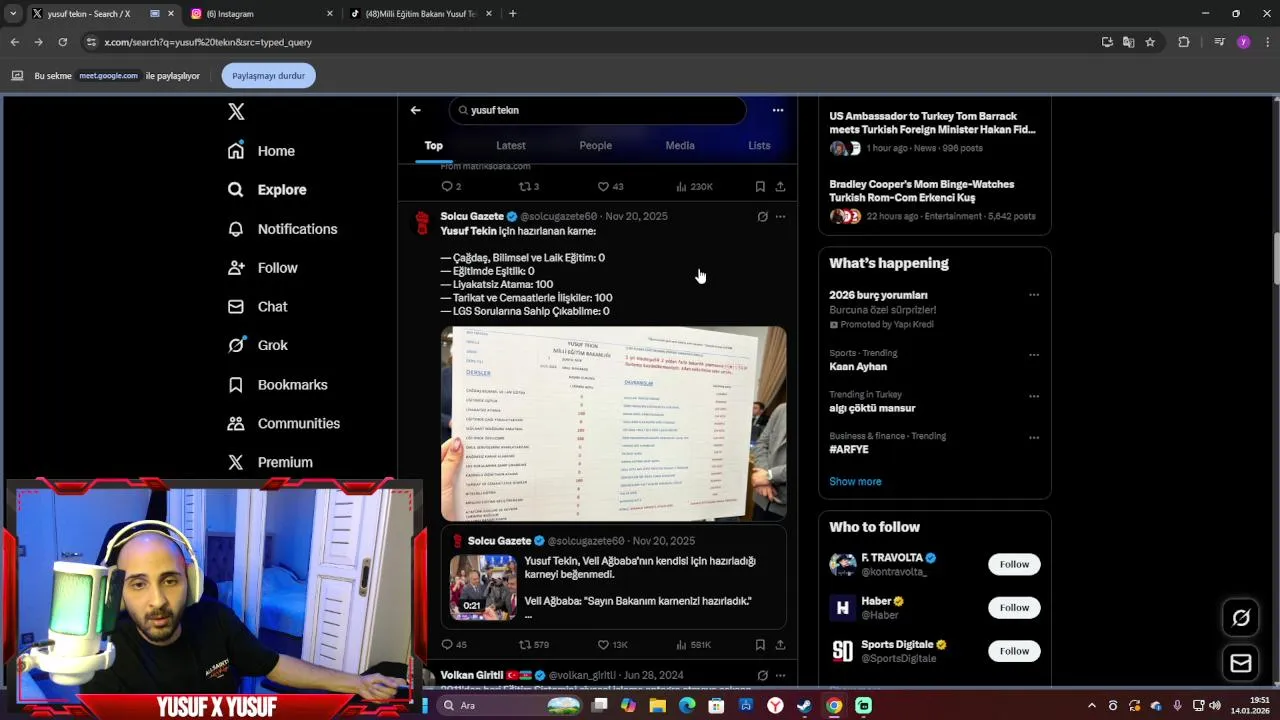This screenshot has height=720, width=1280.
Task: Open Solcu Gazete profile avatar
Action: (422, 222)
